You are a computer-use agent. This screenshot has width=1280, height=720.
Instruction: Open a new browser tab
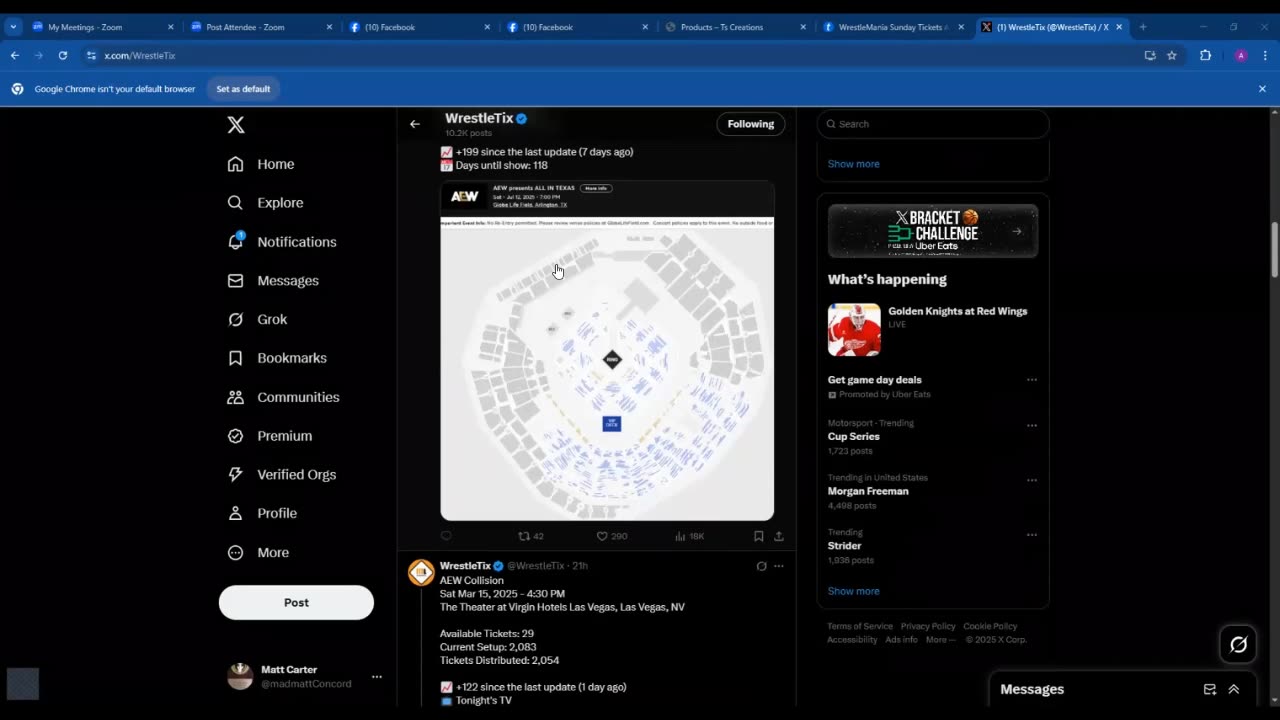click(x=1143, y=27)
